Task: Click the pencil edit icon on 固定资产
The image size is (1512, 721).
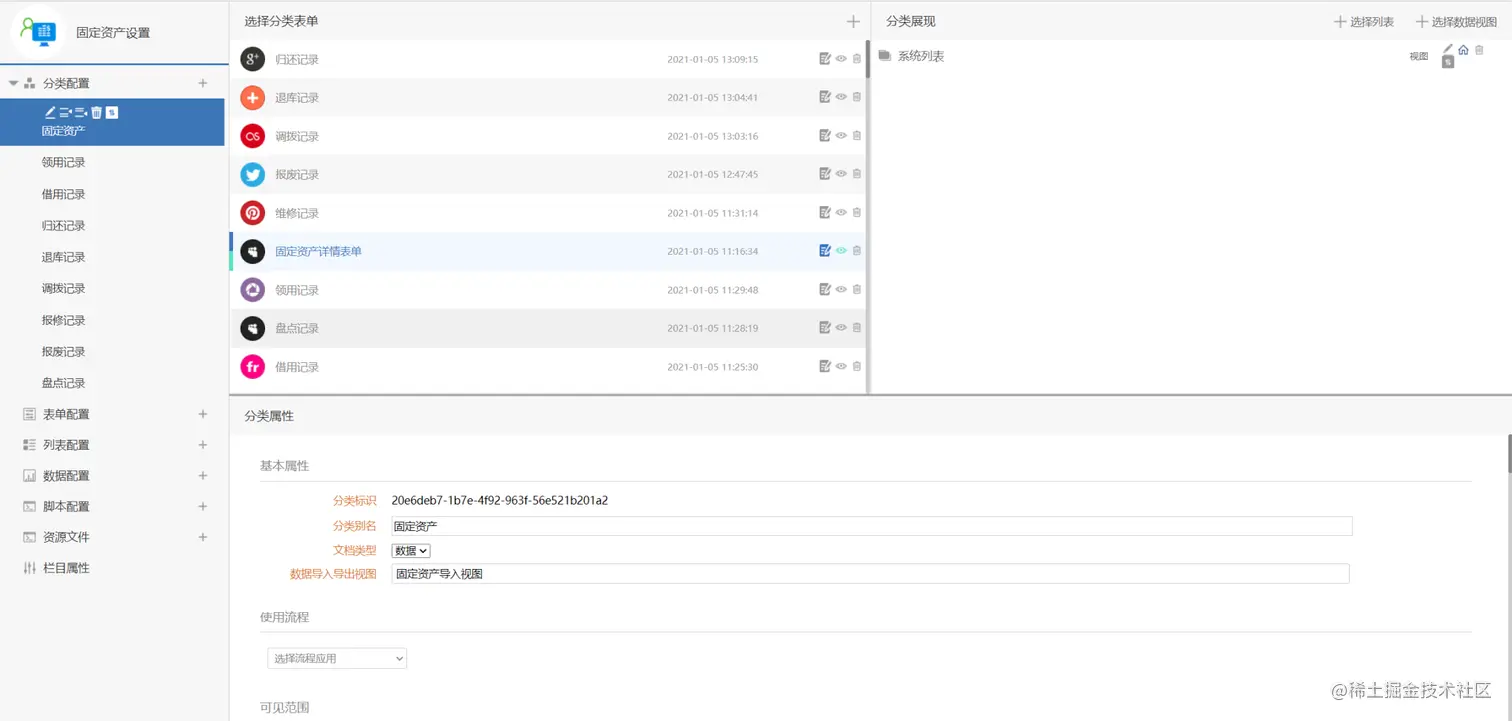Action: (50, 112)
